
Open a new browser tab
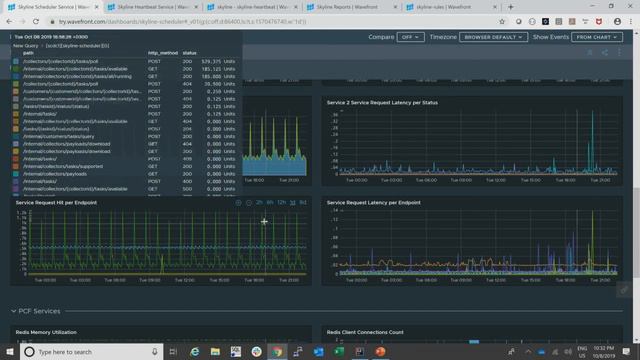[x=511, y=7]
